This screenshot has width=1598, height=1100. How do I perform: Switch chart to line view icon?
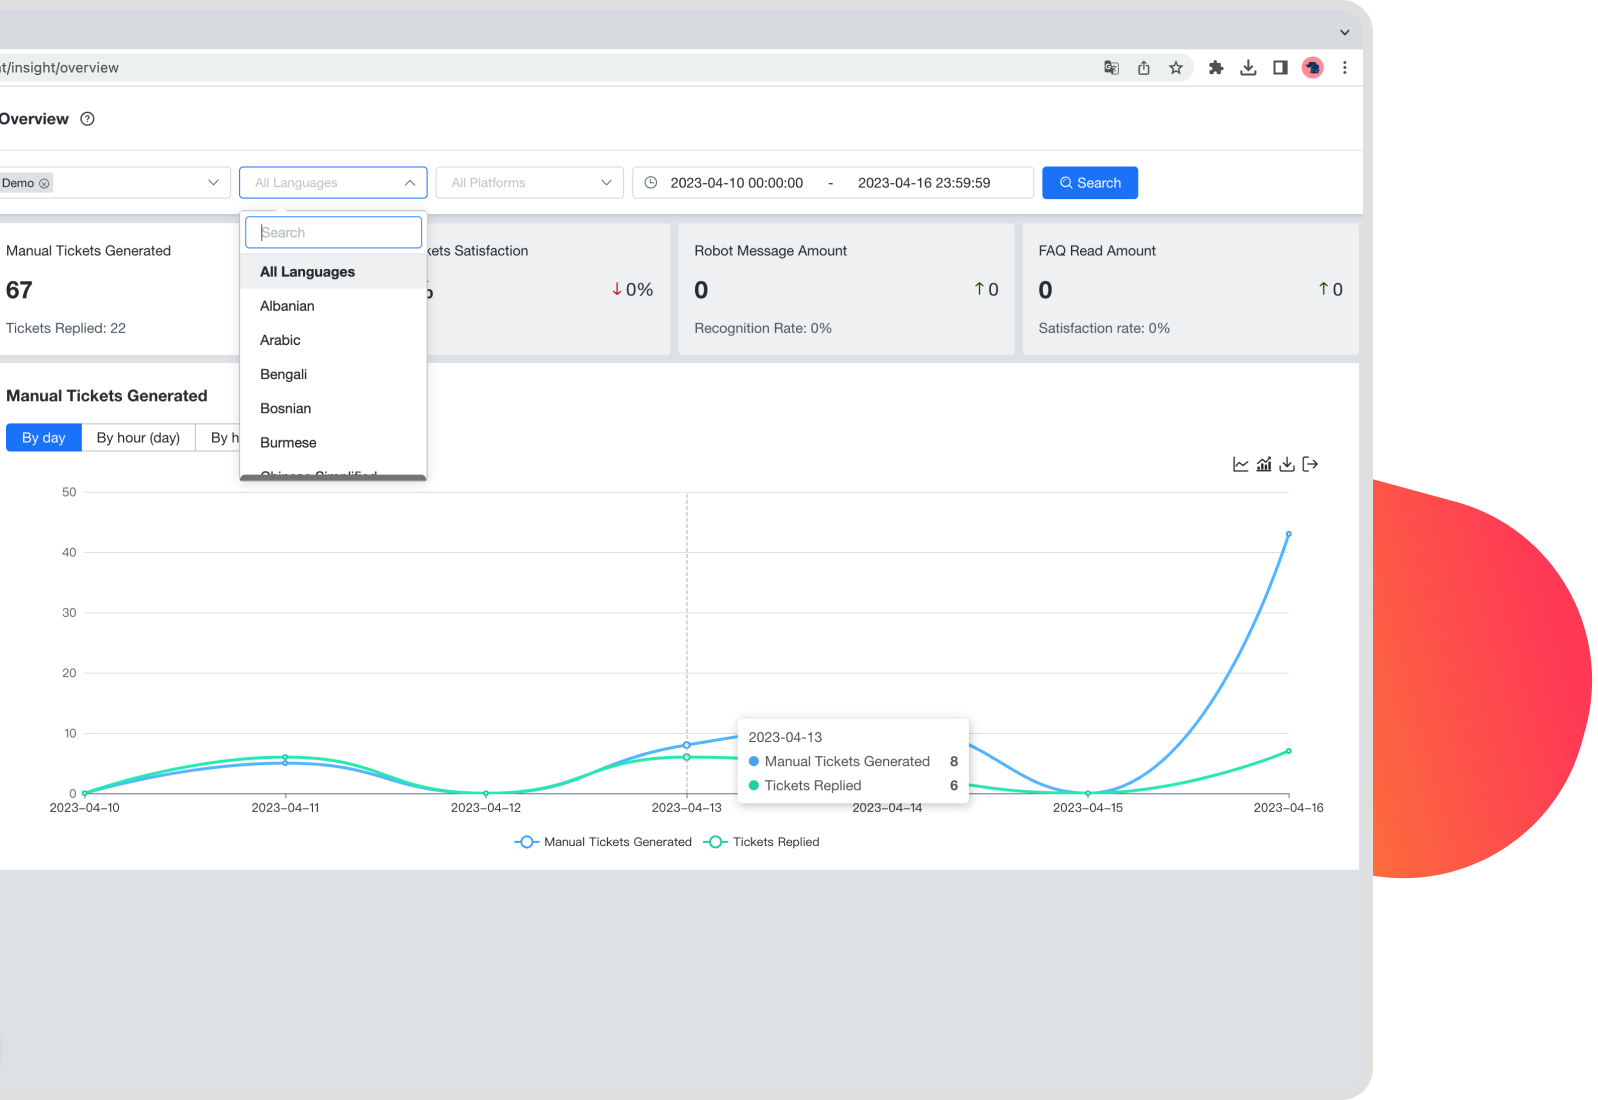1240,464
